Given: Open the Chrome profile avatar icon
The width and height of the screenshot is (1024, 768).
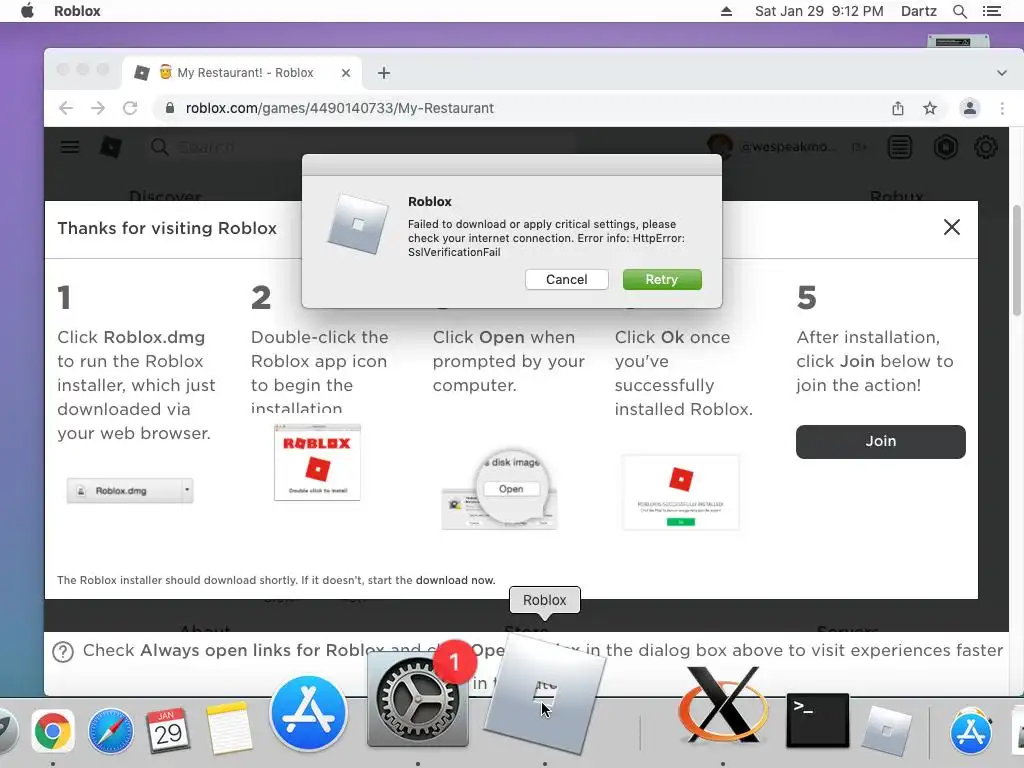Looking at the screenshot, I should click(970, 108).
